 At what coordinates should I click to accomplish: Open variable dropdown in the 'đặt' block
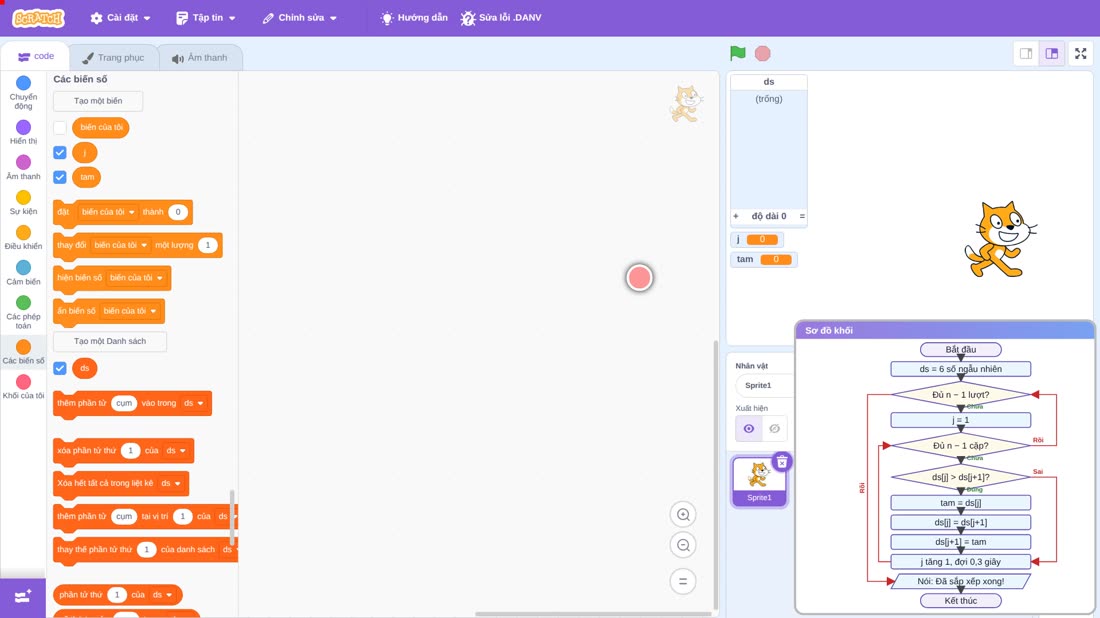coord(108,212)
